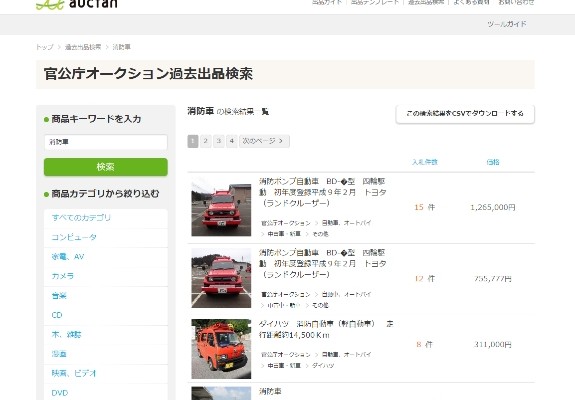This screenshot has height=400, width=575.
Task: Open the bottom 消防車 listing title
Action: pyautogui.click(x=270, y=392)
